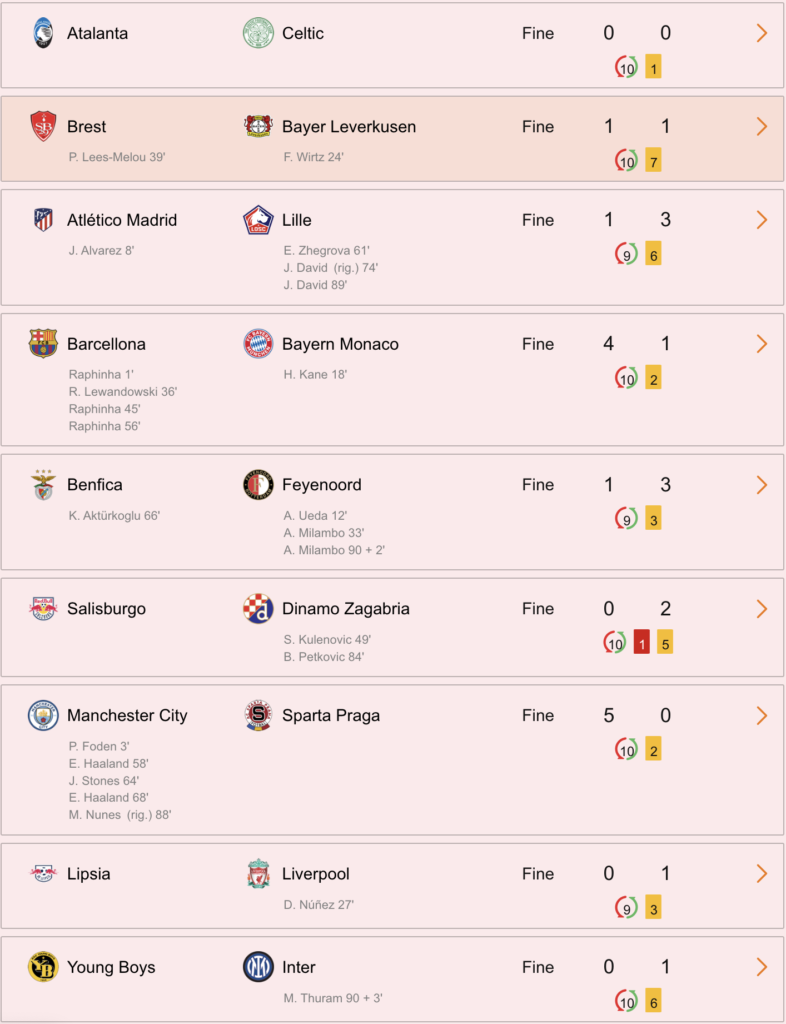Click the Atalanta club crest
This screenshot has width=786, height=1024.
pyautogui.click(x=43, y=33)
